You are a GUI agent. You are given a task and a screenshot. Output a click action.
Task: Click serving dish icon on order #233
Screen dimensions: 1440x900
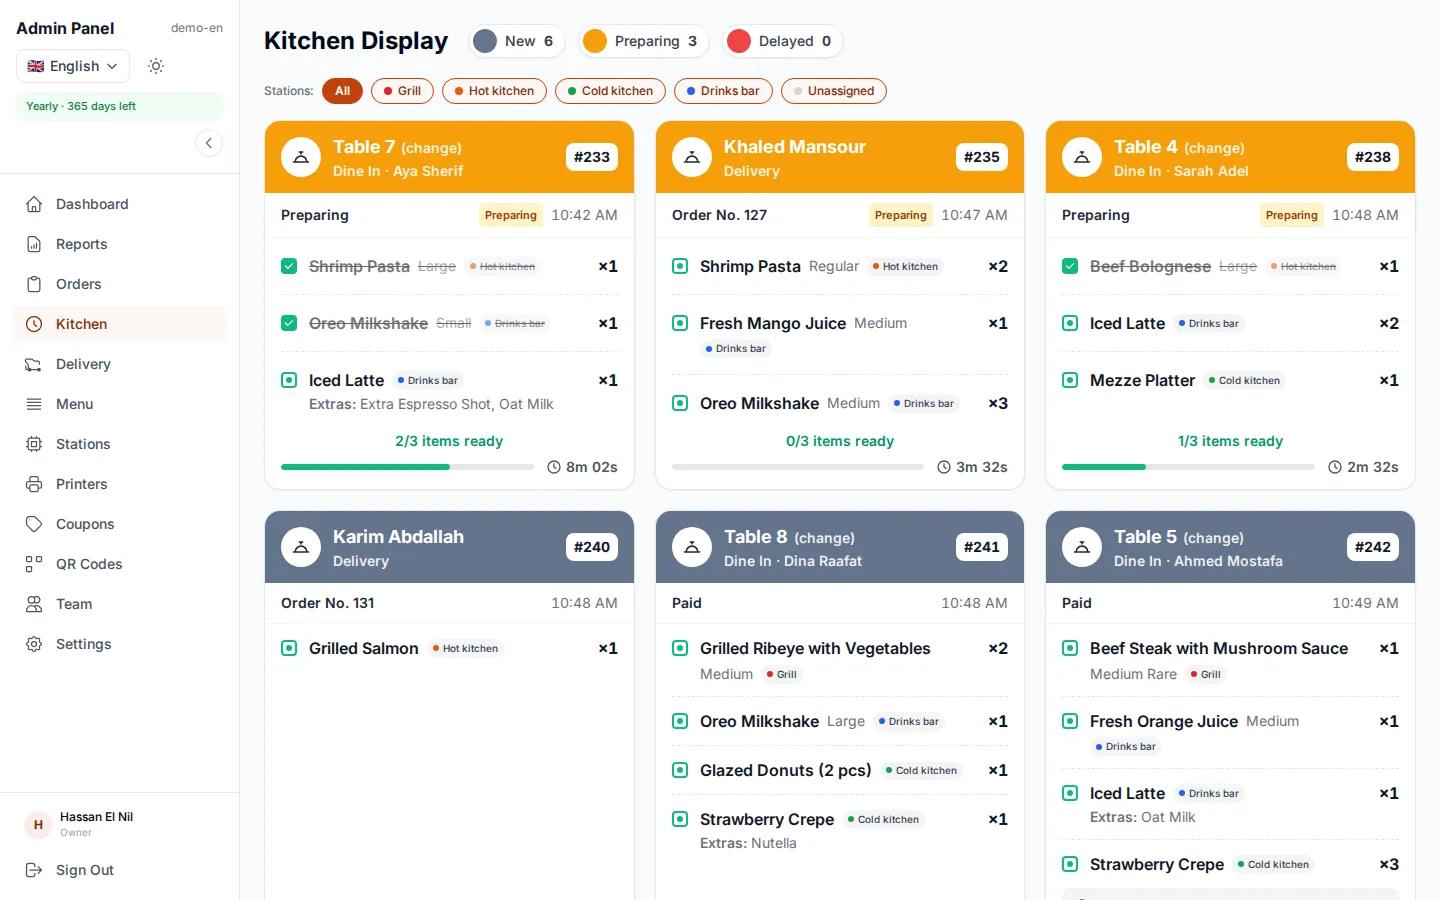(x=301, y=157)
